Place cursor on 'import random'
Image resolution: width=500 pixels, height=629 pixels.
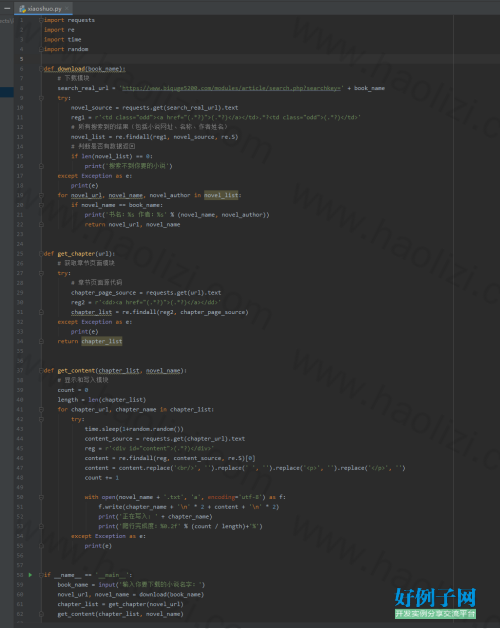click(66, 49)
